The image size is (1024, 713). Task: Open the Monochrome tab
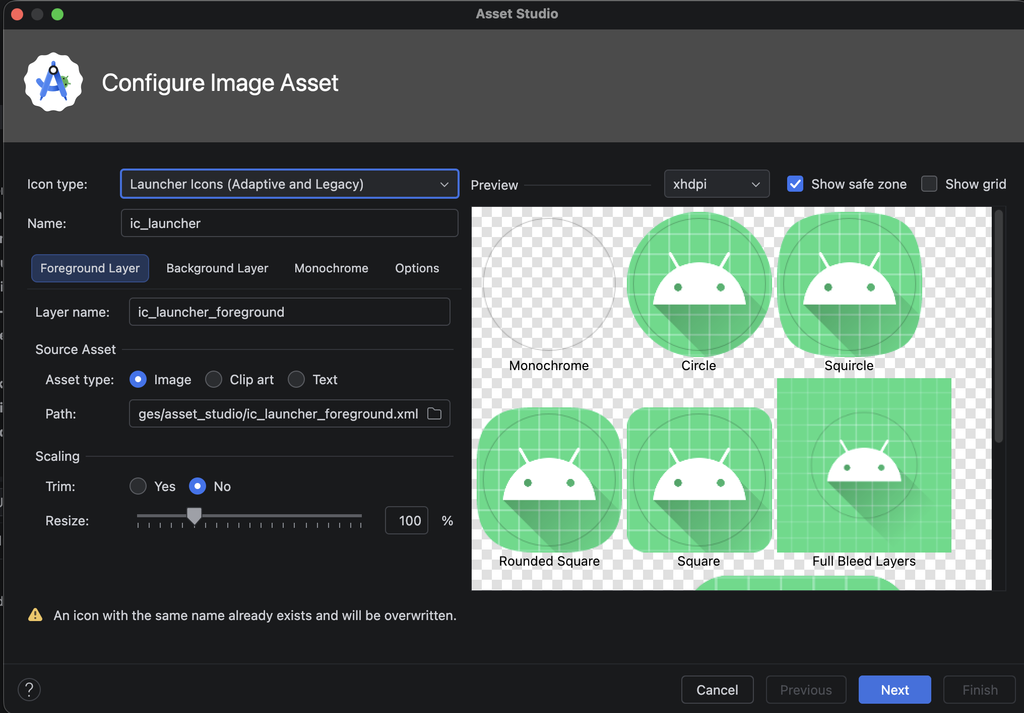(x=331, y=268)
